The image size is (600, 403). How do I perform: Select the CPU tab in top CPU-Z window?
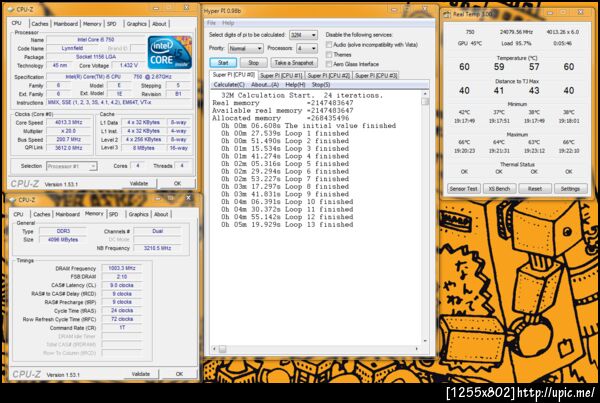pyautogui.click(x=16, y=23)
